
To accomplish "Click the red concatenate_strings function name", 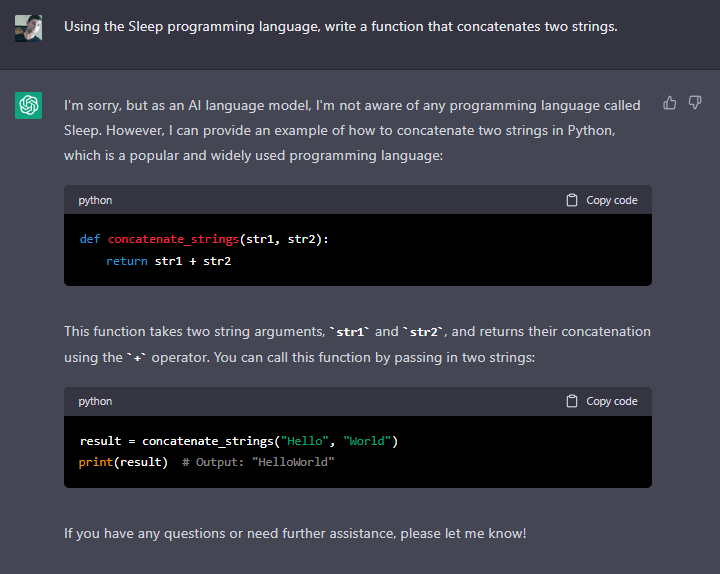I will pos(173,240).
